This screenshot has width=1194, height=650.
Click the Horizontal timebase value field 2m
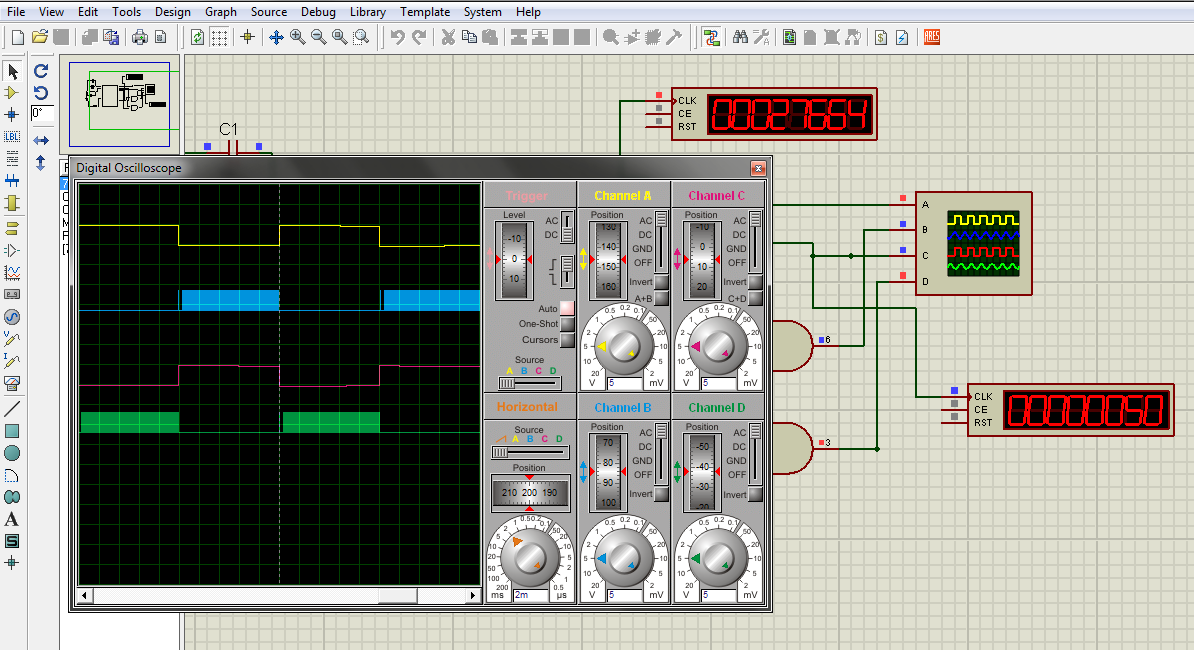[531, 595]
